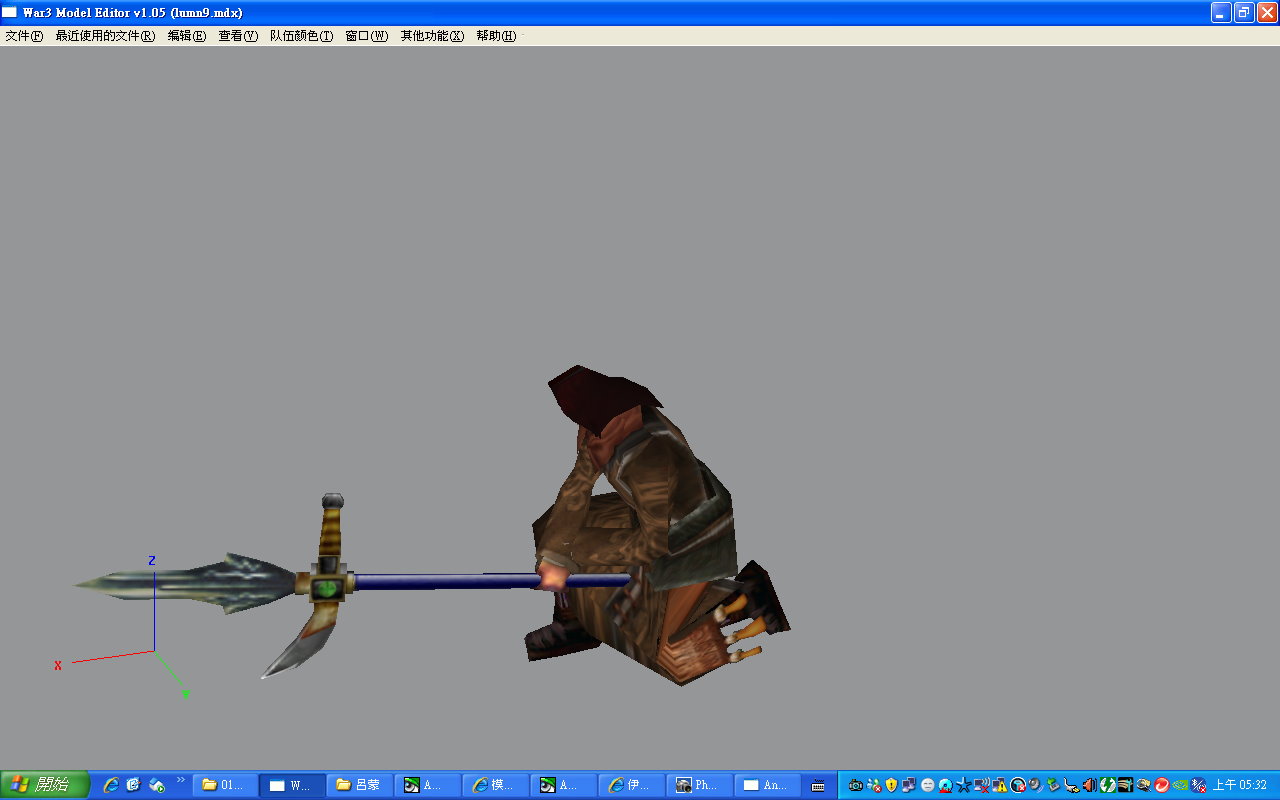Open the 文件(F) menu
The image size is (1280, 800).
(24, 36)
